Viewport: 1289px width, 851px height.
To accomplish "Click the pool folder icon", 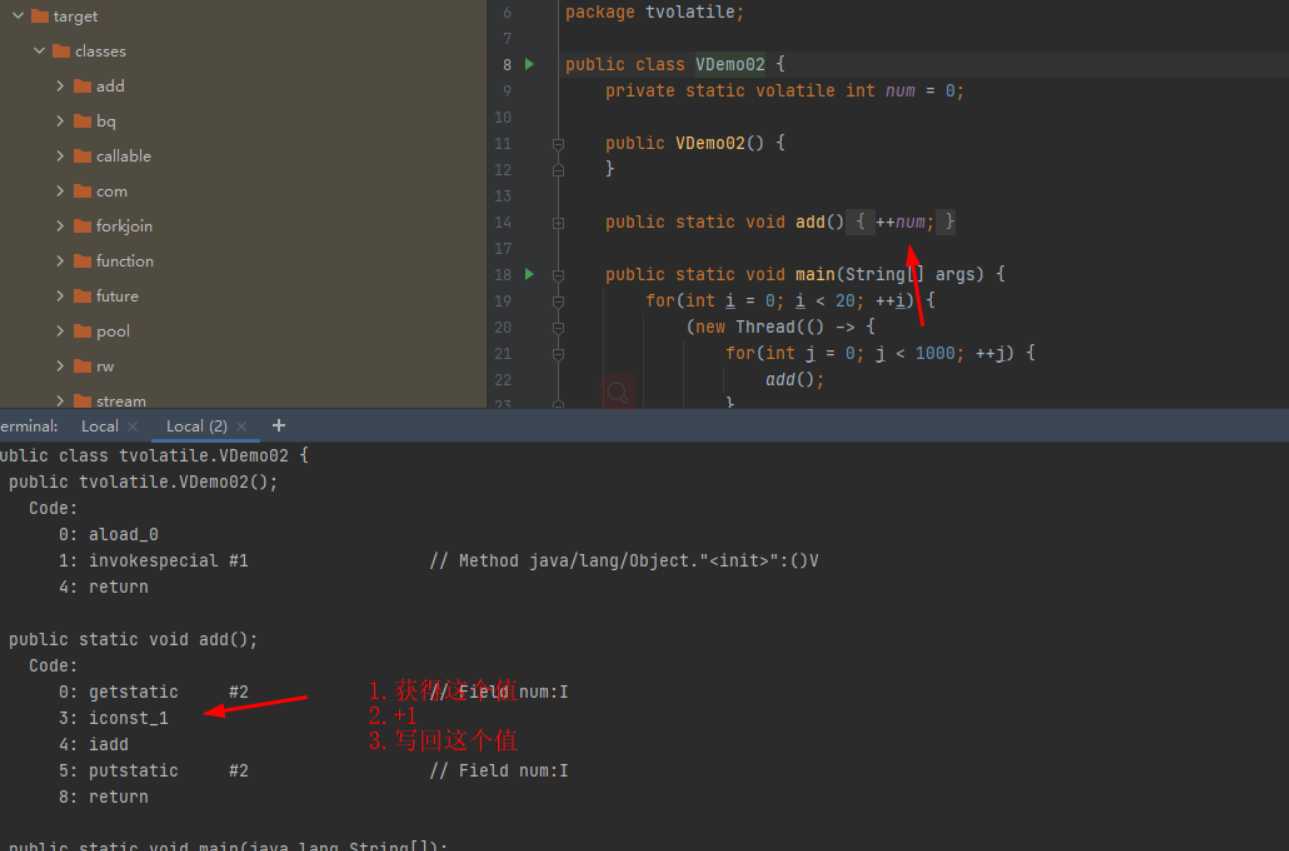I will 82,331.
